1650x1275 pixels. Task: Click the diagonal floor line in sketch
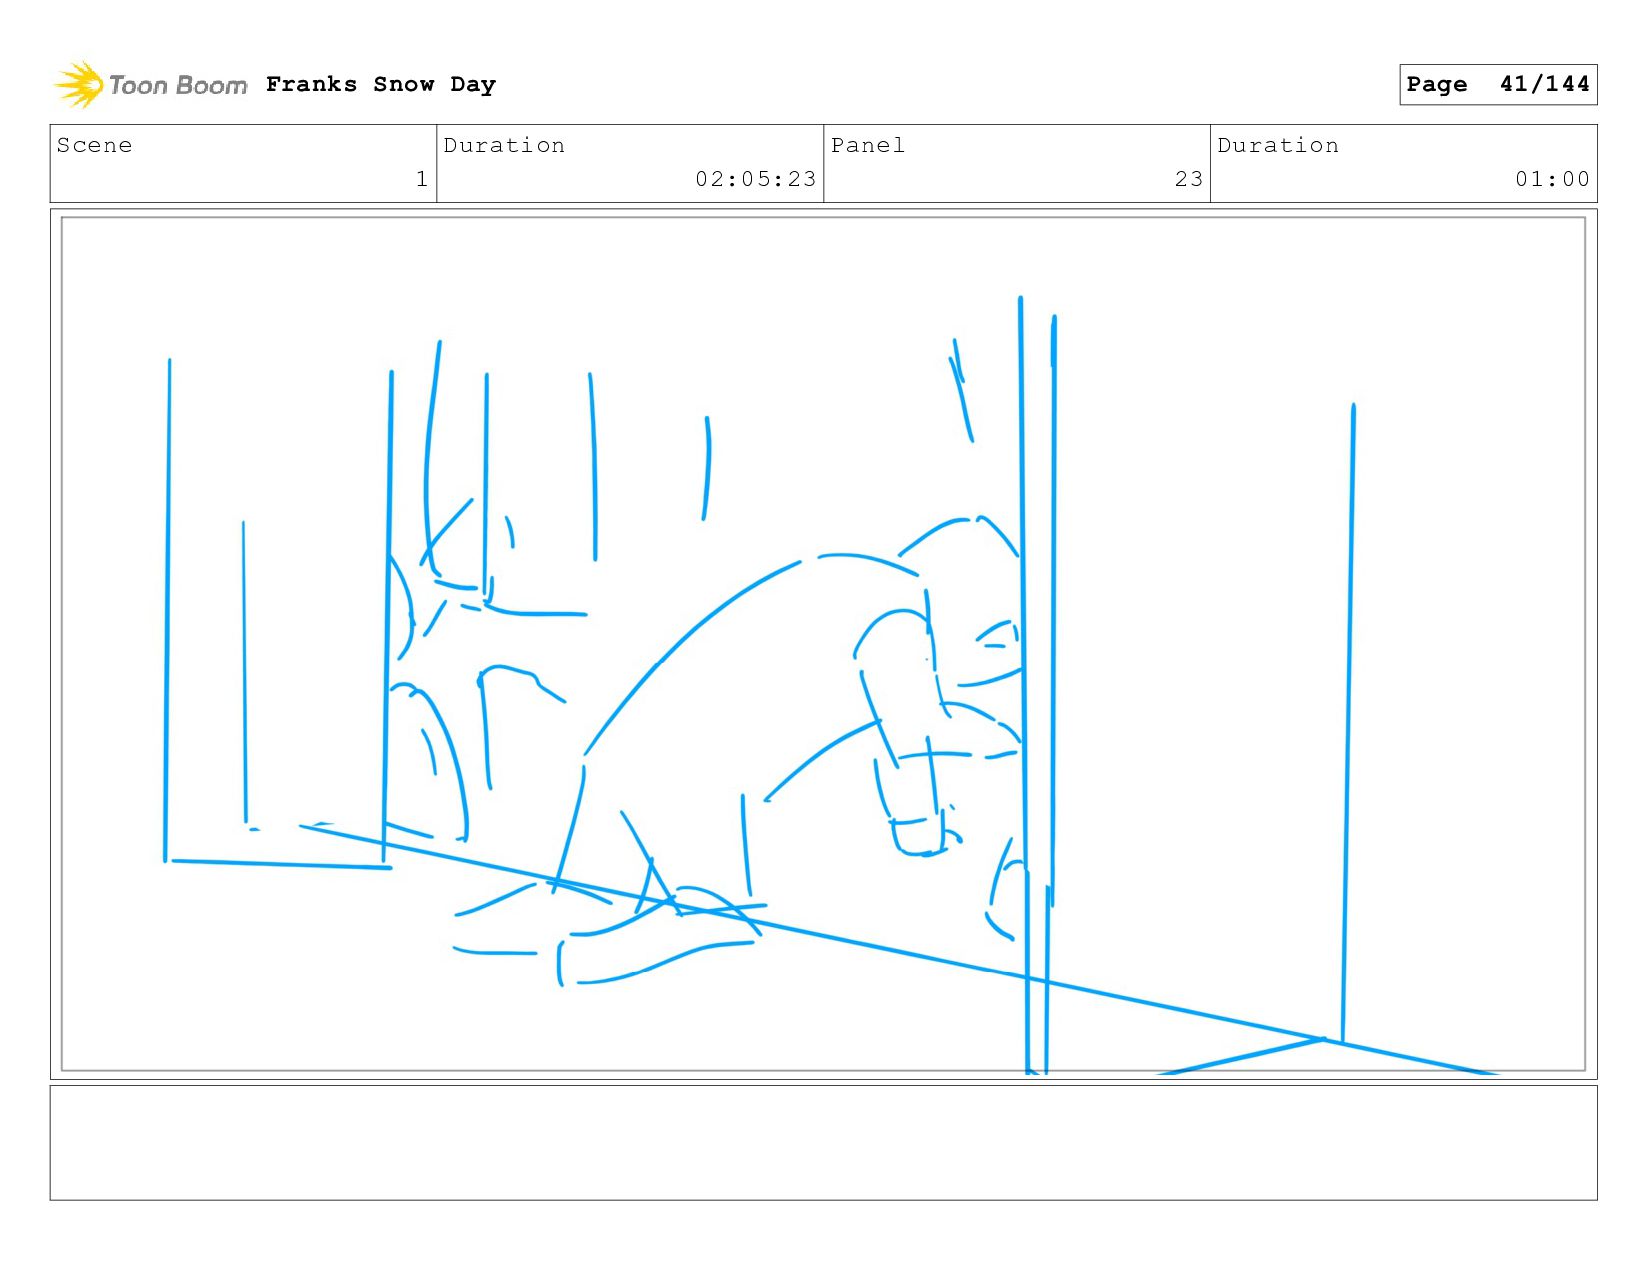click(900, 950)
